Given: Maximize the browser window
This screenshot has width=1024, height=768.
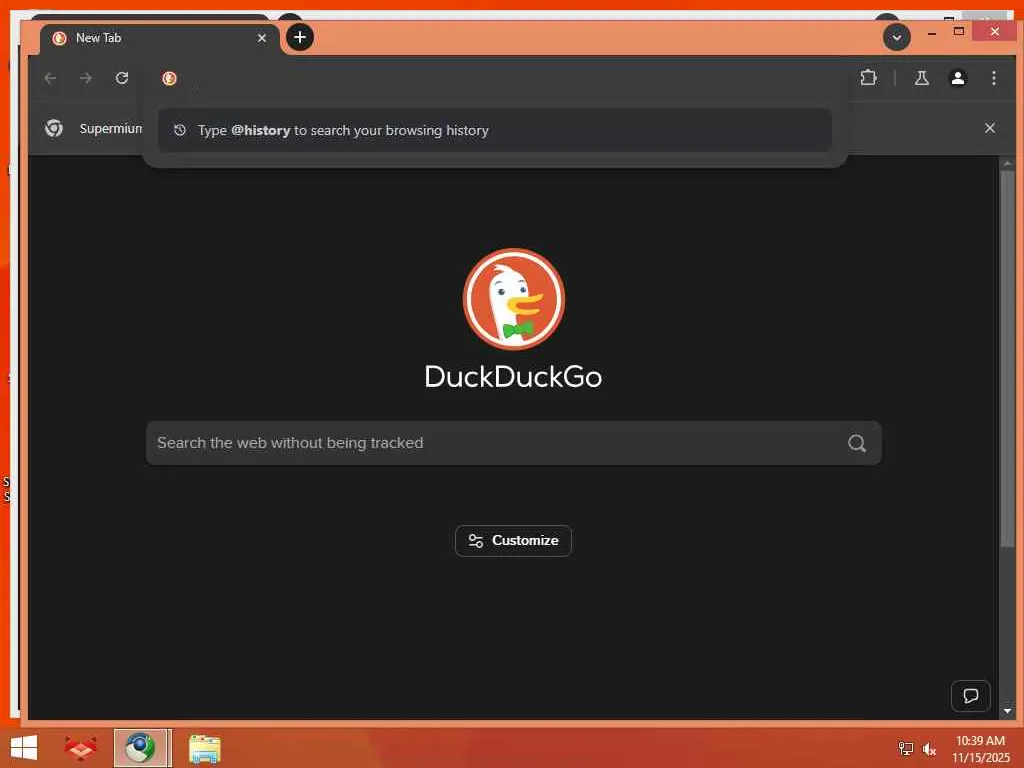Looking at the screenshot, I should point(959,31).
